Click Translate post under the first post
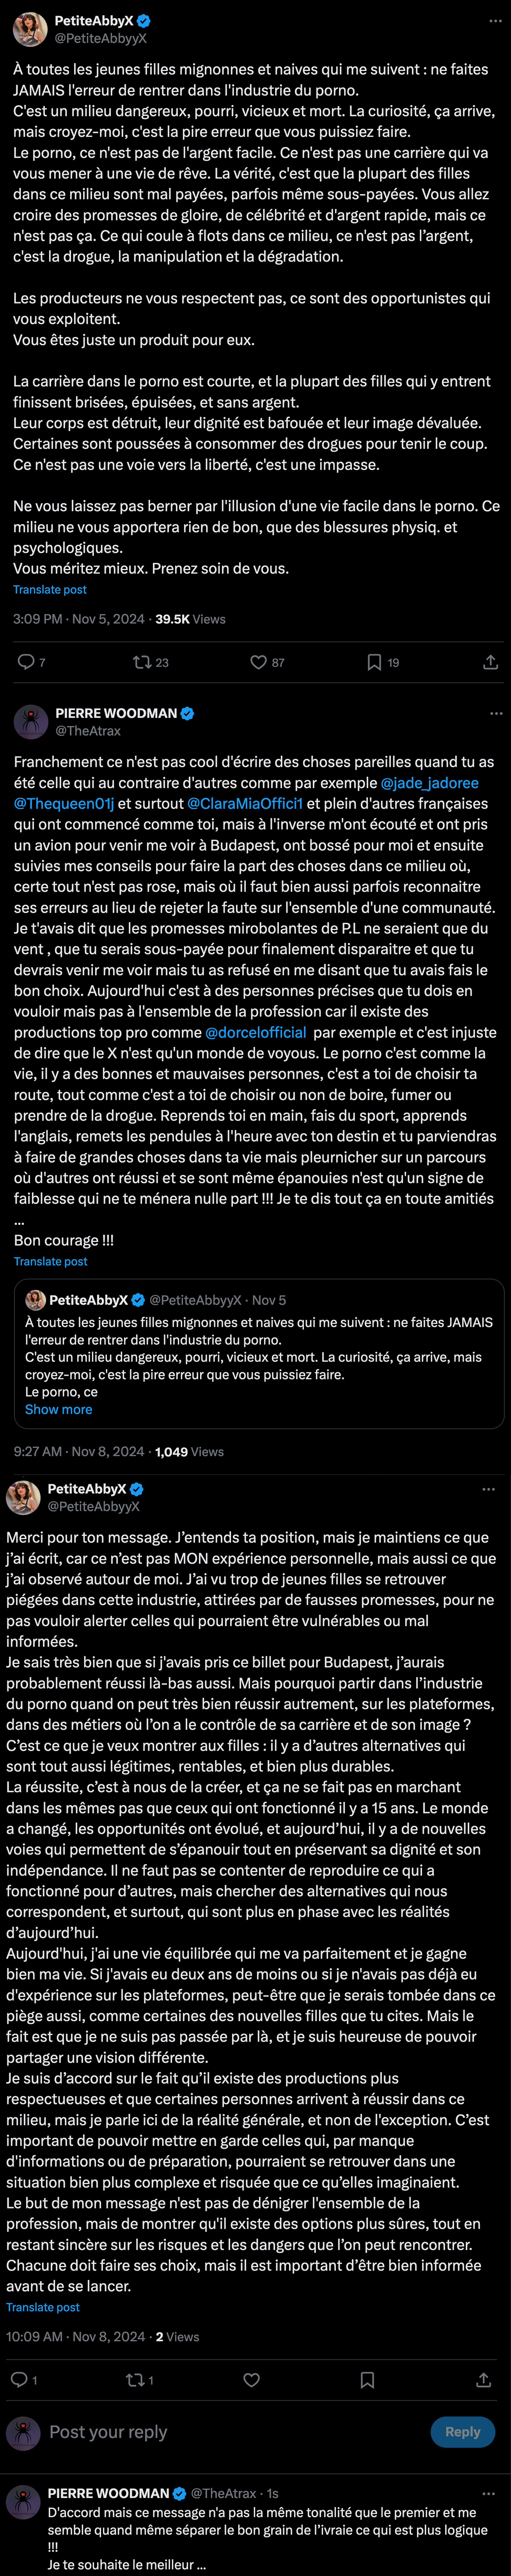The width and height of the screenshot is (511, 2576). coord(50,590)
